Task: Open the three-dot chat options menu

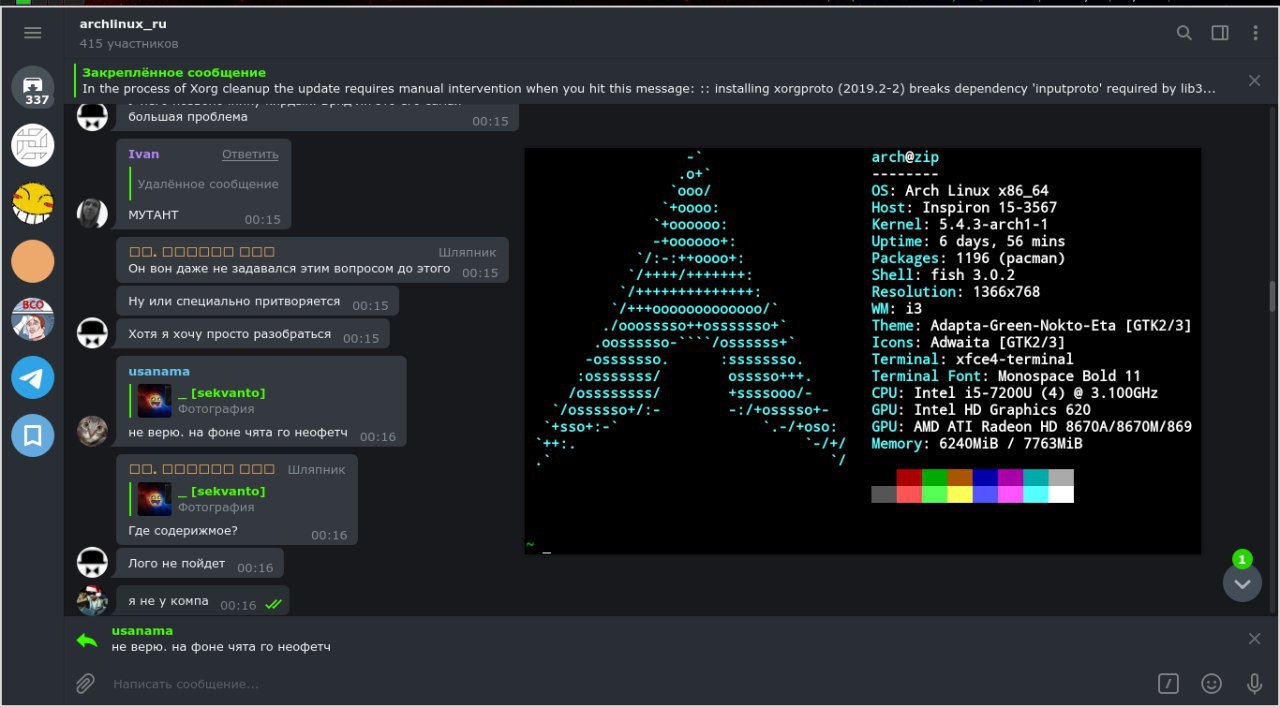Action: [x=1256, y=33]
